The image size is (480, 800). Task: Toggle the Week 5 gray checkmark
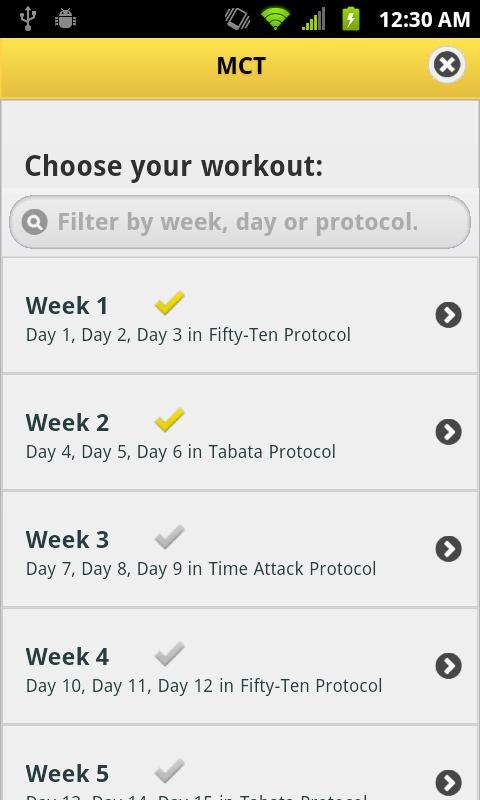169,771
